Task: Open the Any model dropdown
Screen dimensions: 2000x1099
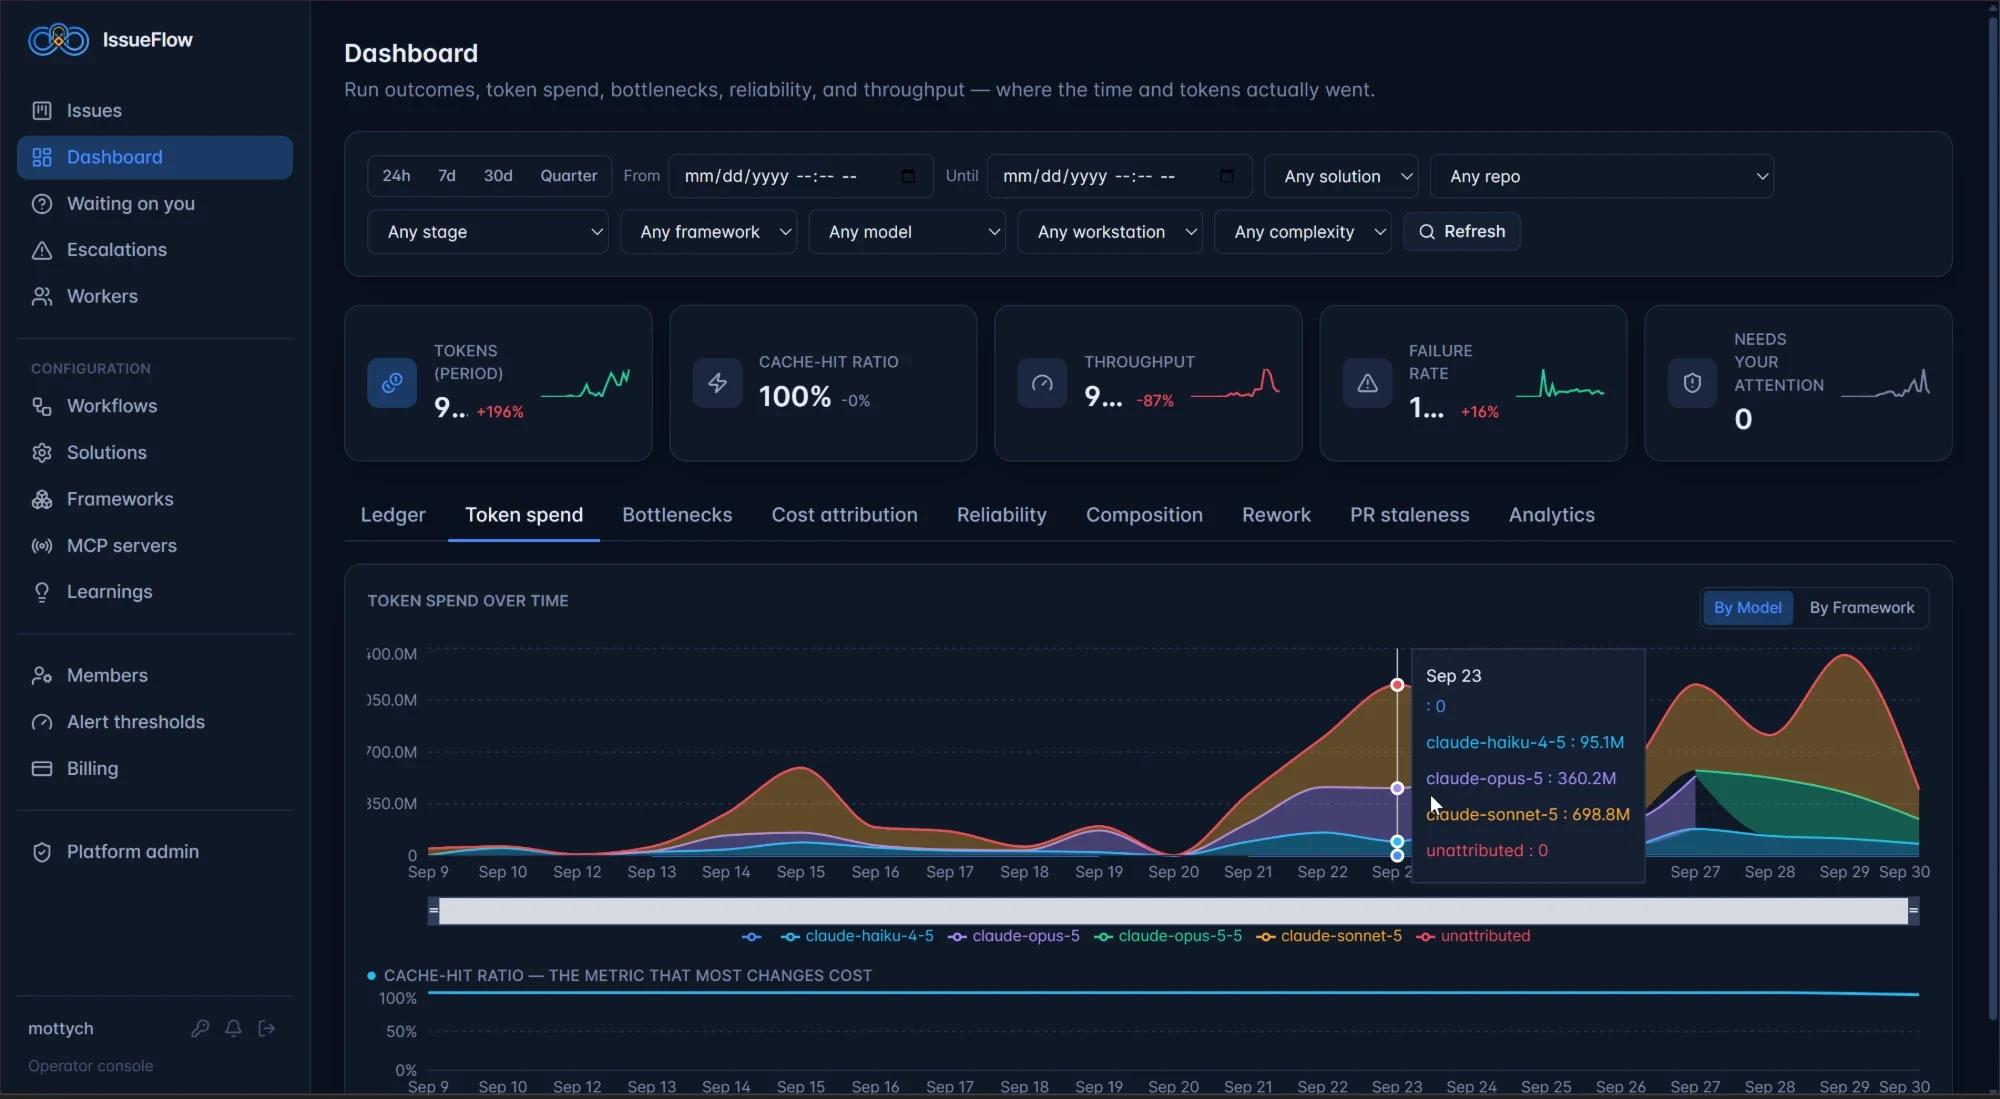Action: [x=907, y=232]
